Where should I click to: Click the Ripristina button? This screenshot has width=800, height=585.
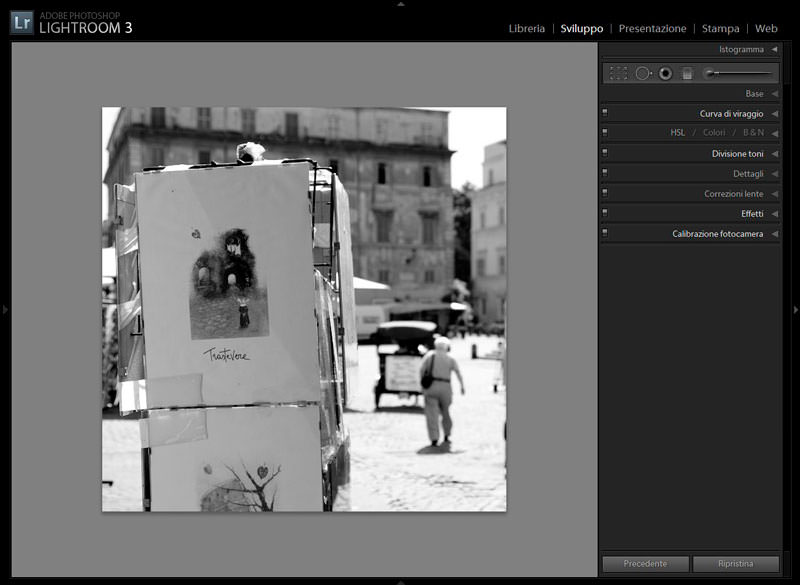tap(735, 564)
